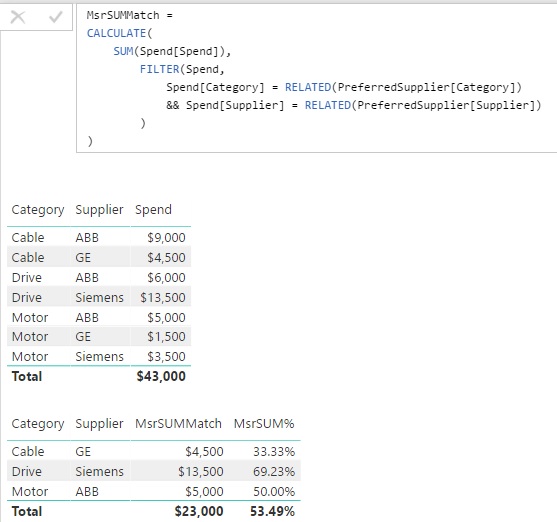The width and height of the screenshot is (557, 522).
Task: Click the $23,000 MsrSUMMatch total
Action: (x=199, y=511)
